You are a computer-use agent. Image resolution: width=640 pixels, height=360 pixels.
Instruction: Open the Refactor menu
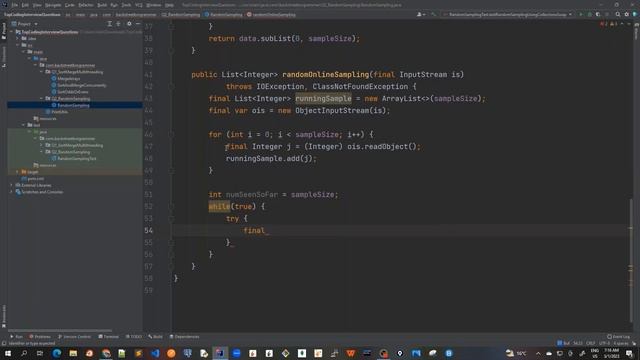click(86, 5)
